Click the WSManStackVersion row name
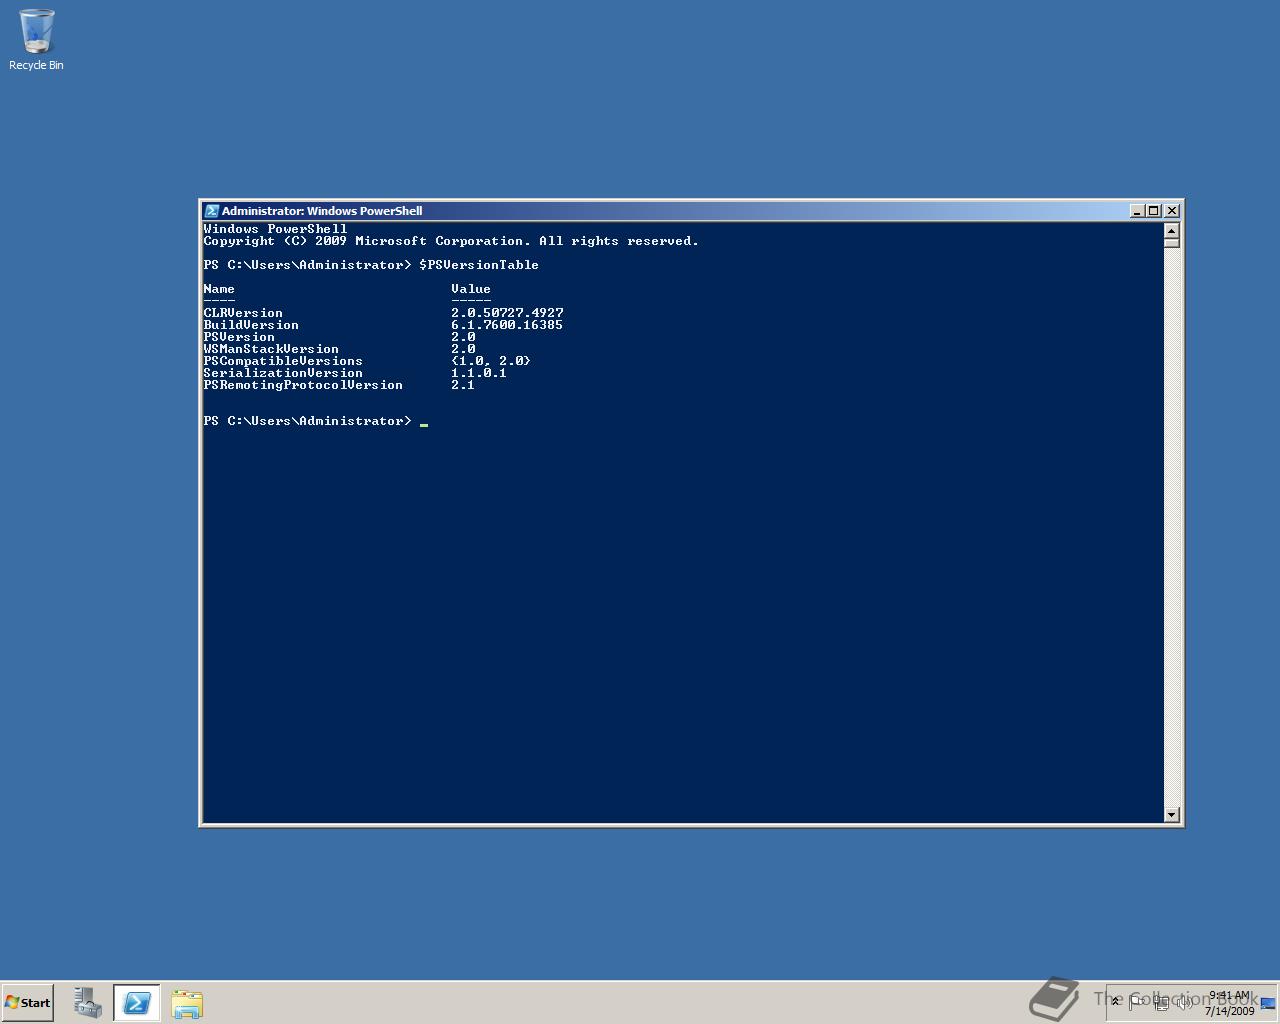 pyautogui.click(x=271, y=349)
